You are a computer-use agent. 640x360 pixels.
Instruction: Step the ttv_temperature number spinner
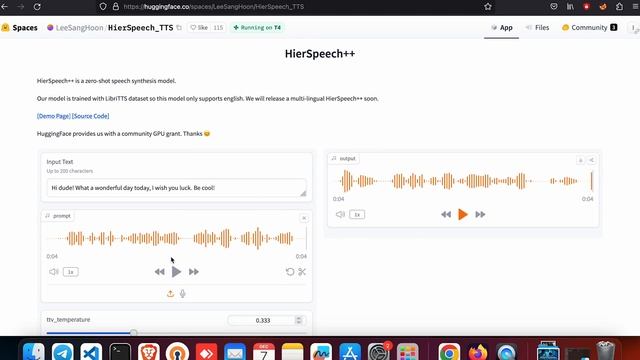299,320
